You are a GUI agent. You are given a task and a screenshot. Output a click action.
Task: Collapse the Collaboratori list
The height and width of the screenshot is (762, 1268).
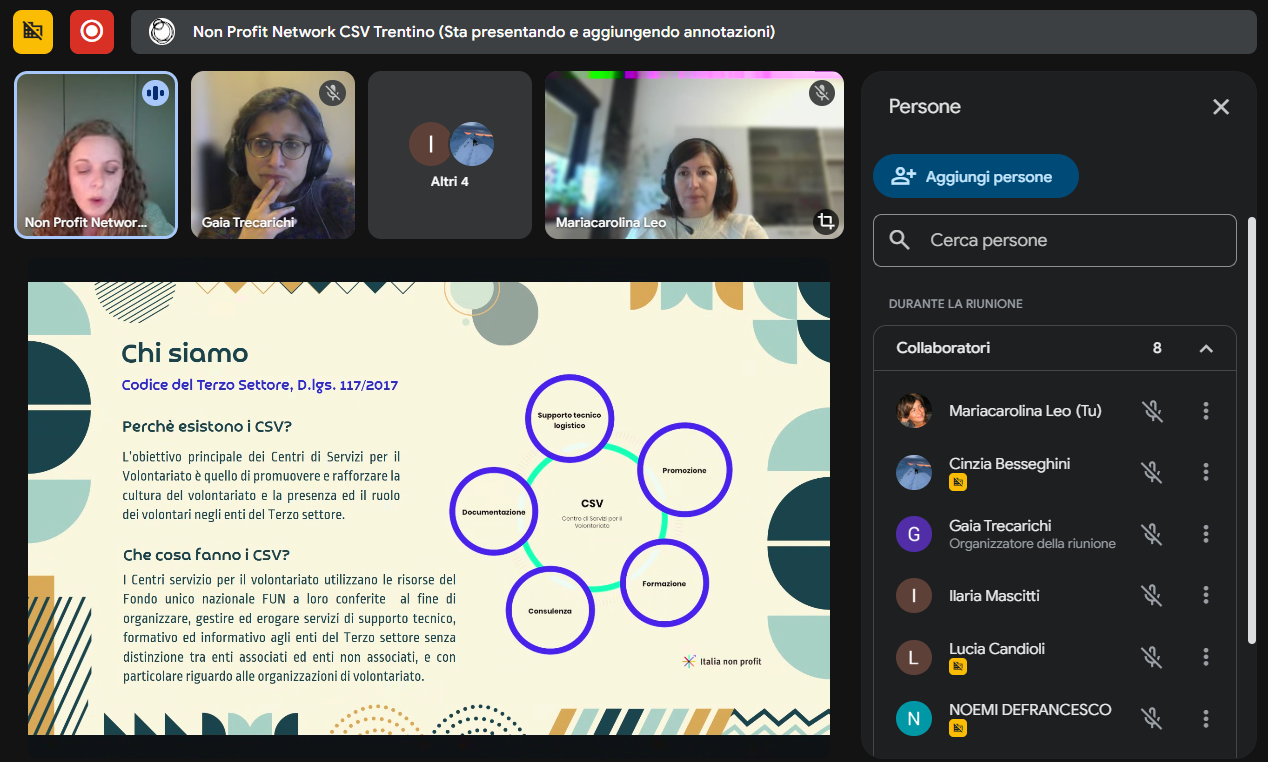click(x=1205, y=348)
